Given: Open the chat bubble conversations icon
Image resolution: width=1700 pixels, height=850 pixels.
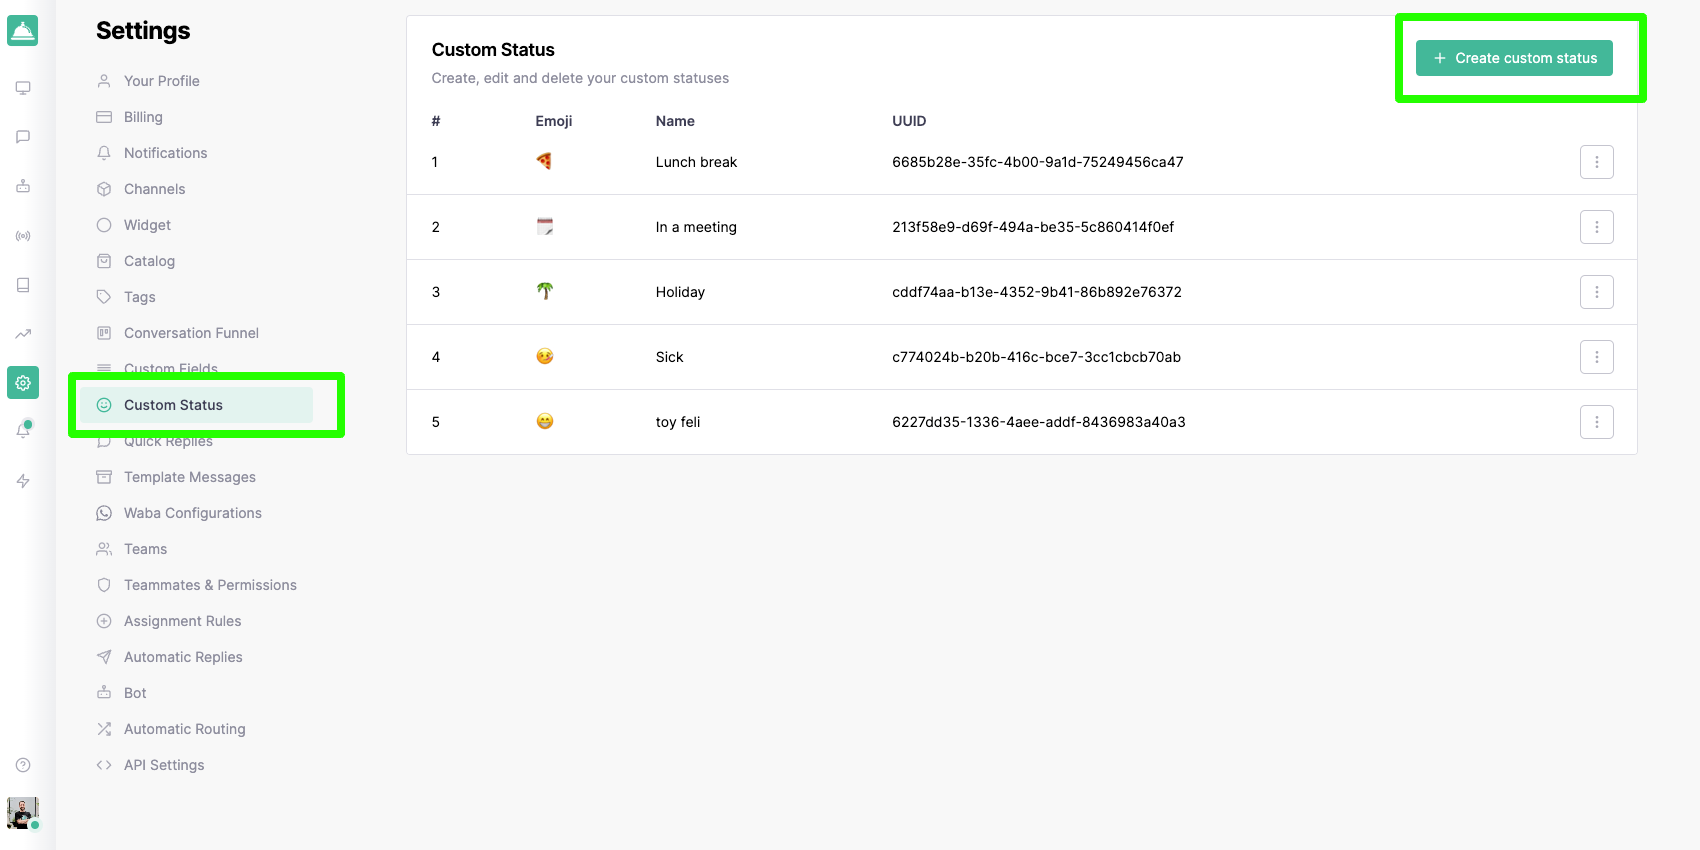Looking at the screenshot, I should pos(23,137).
